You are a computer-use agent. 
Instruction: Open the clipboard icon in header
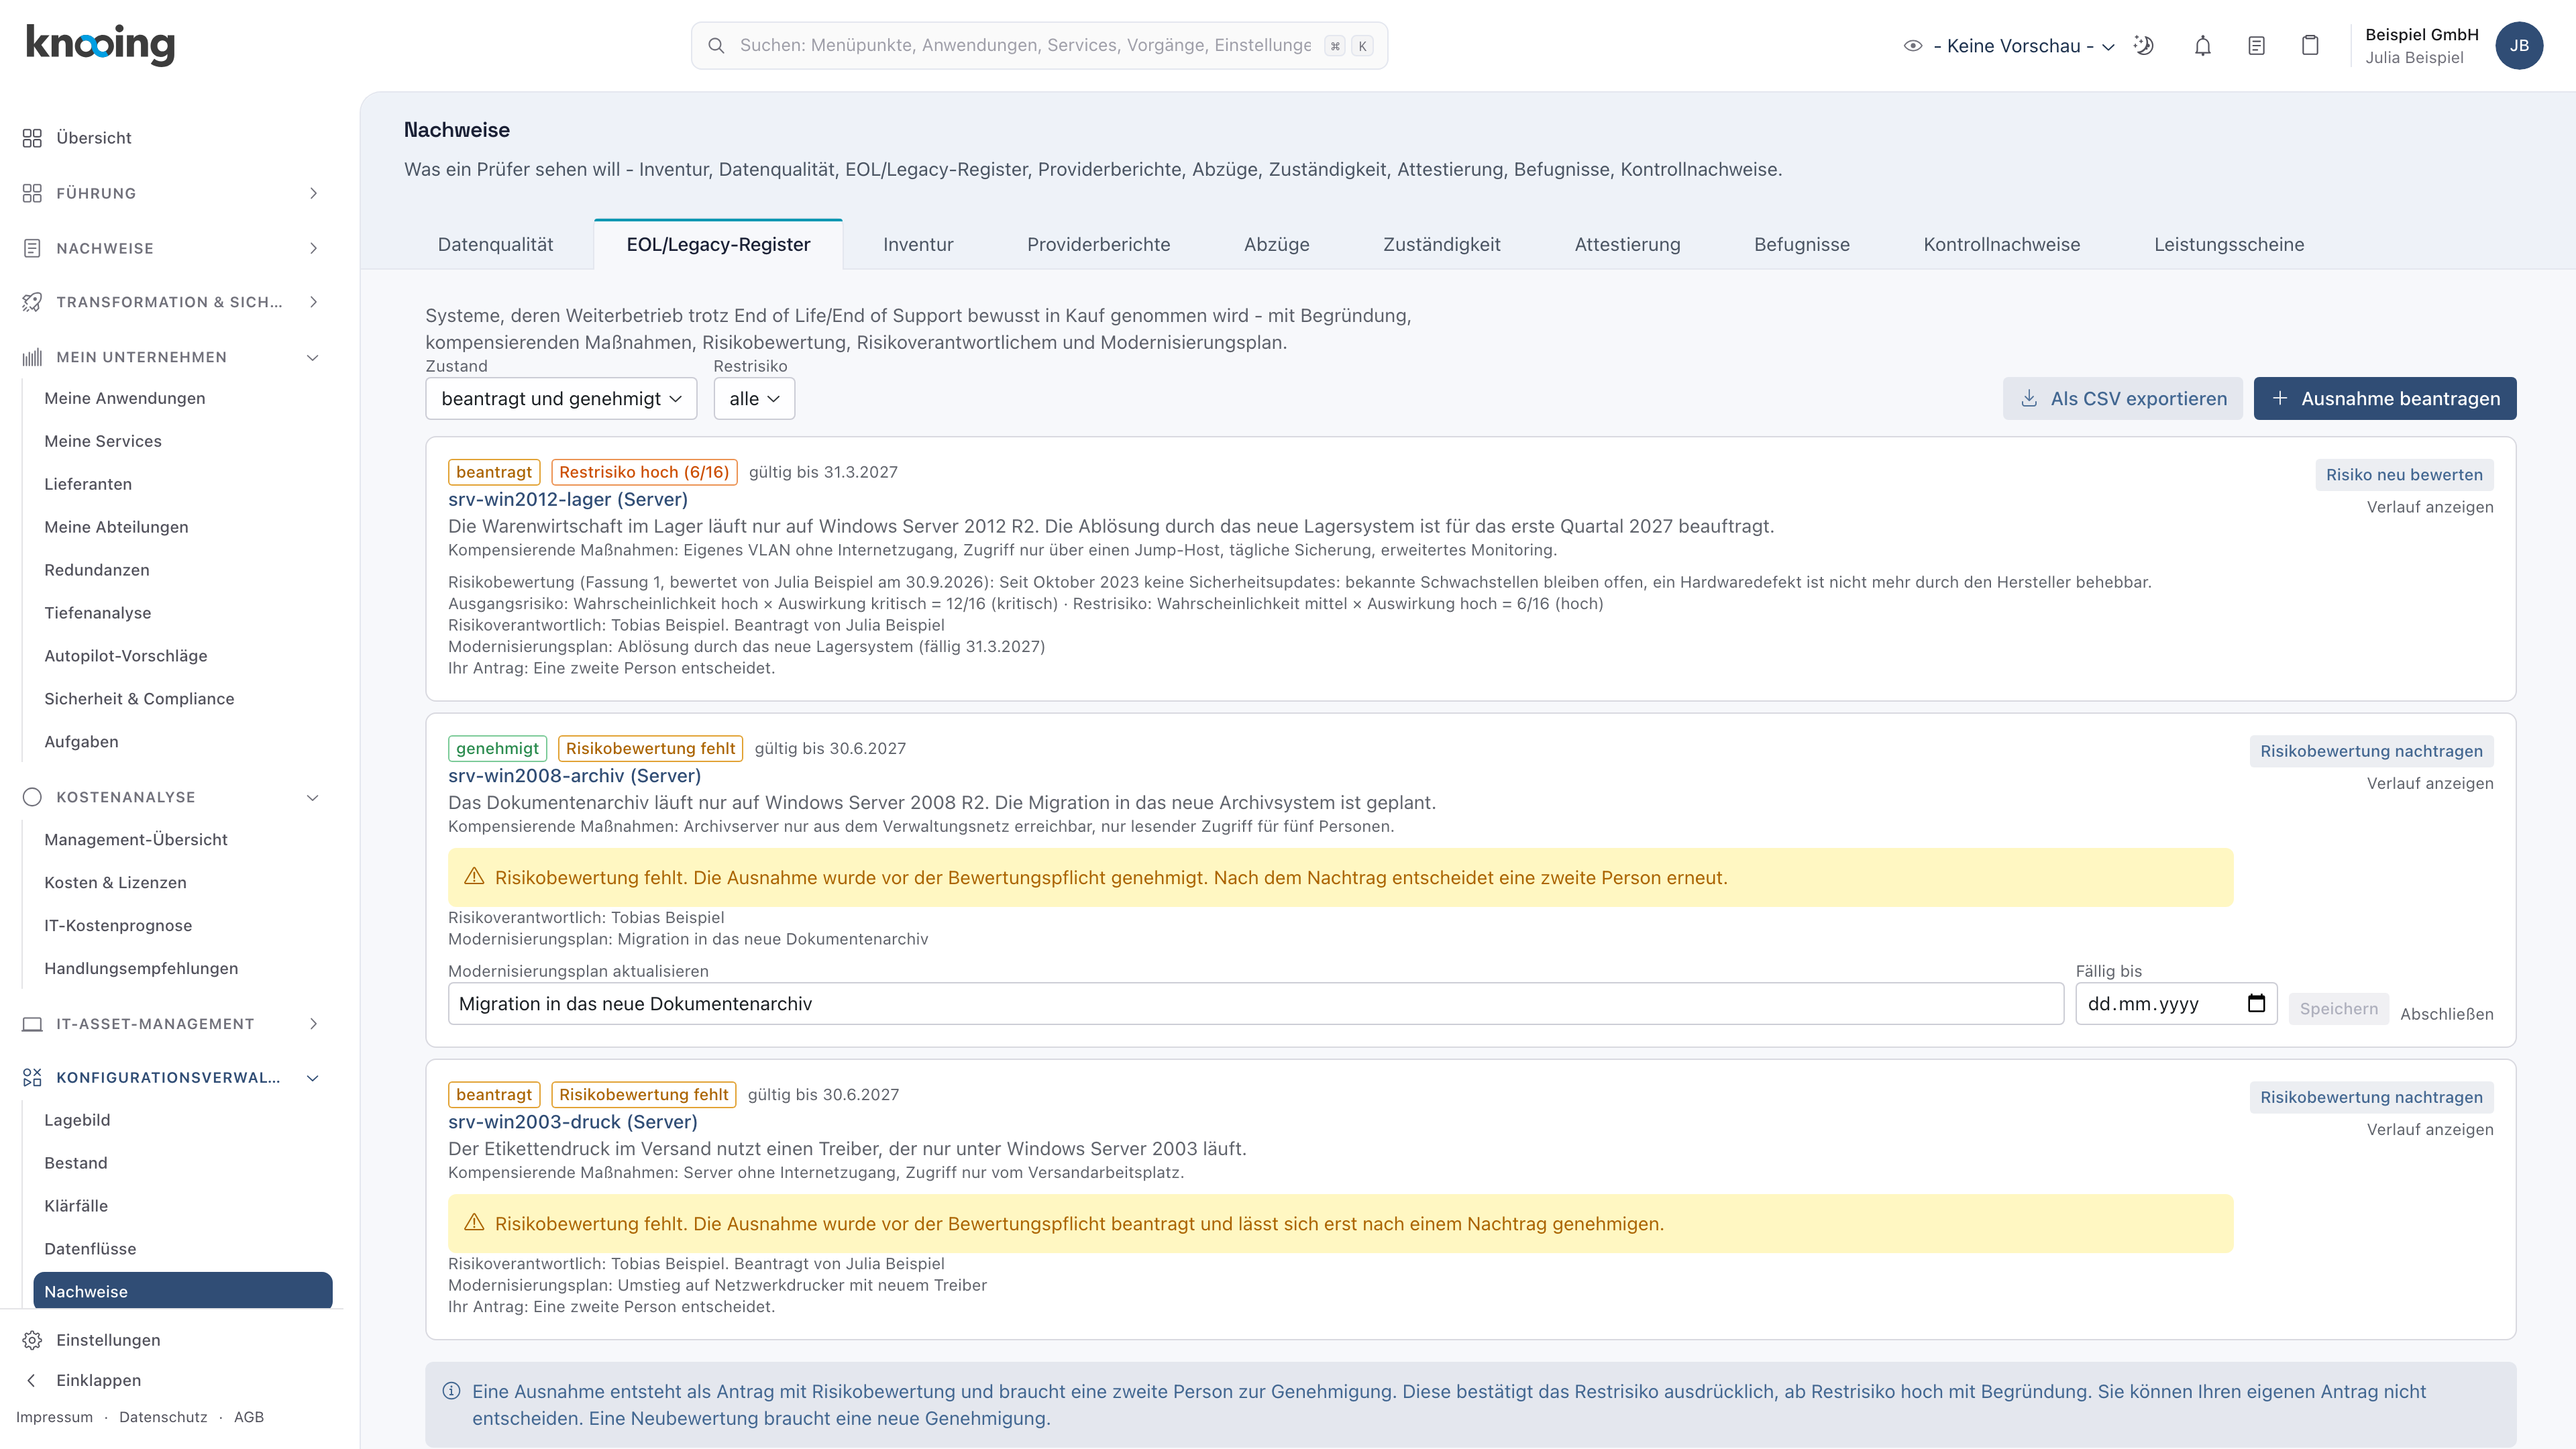tap(2310, 46)
